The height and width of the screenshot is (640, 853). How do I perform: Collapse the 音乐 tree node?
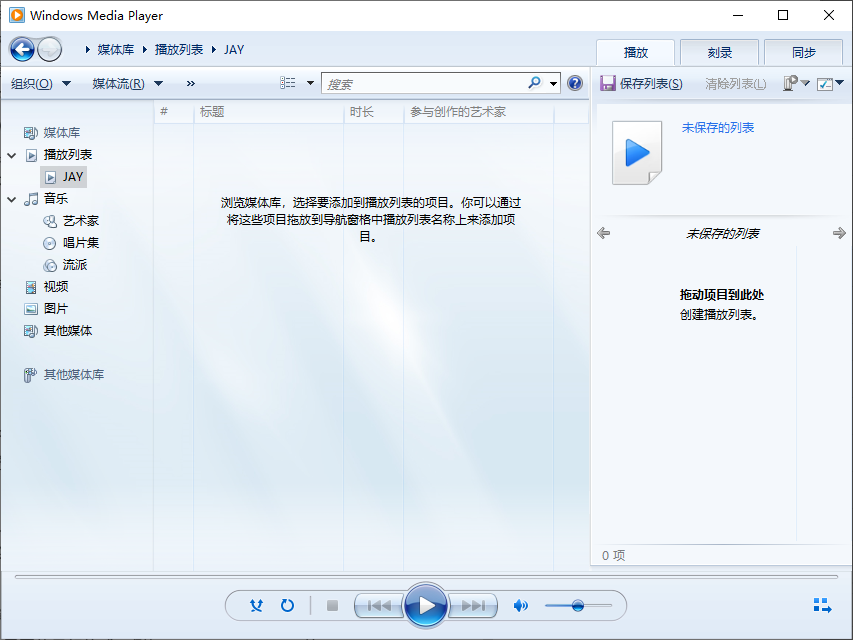coord(11,200)
